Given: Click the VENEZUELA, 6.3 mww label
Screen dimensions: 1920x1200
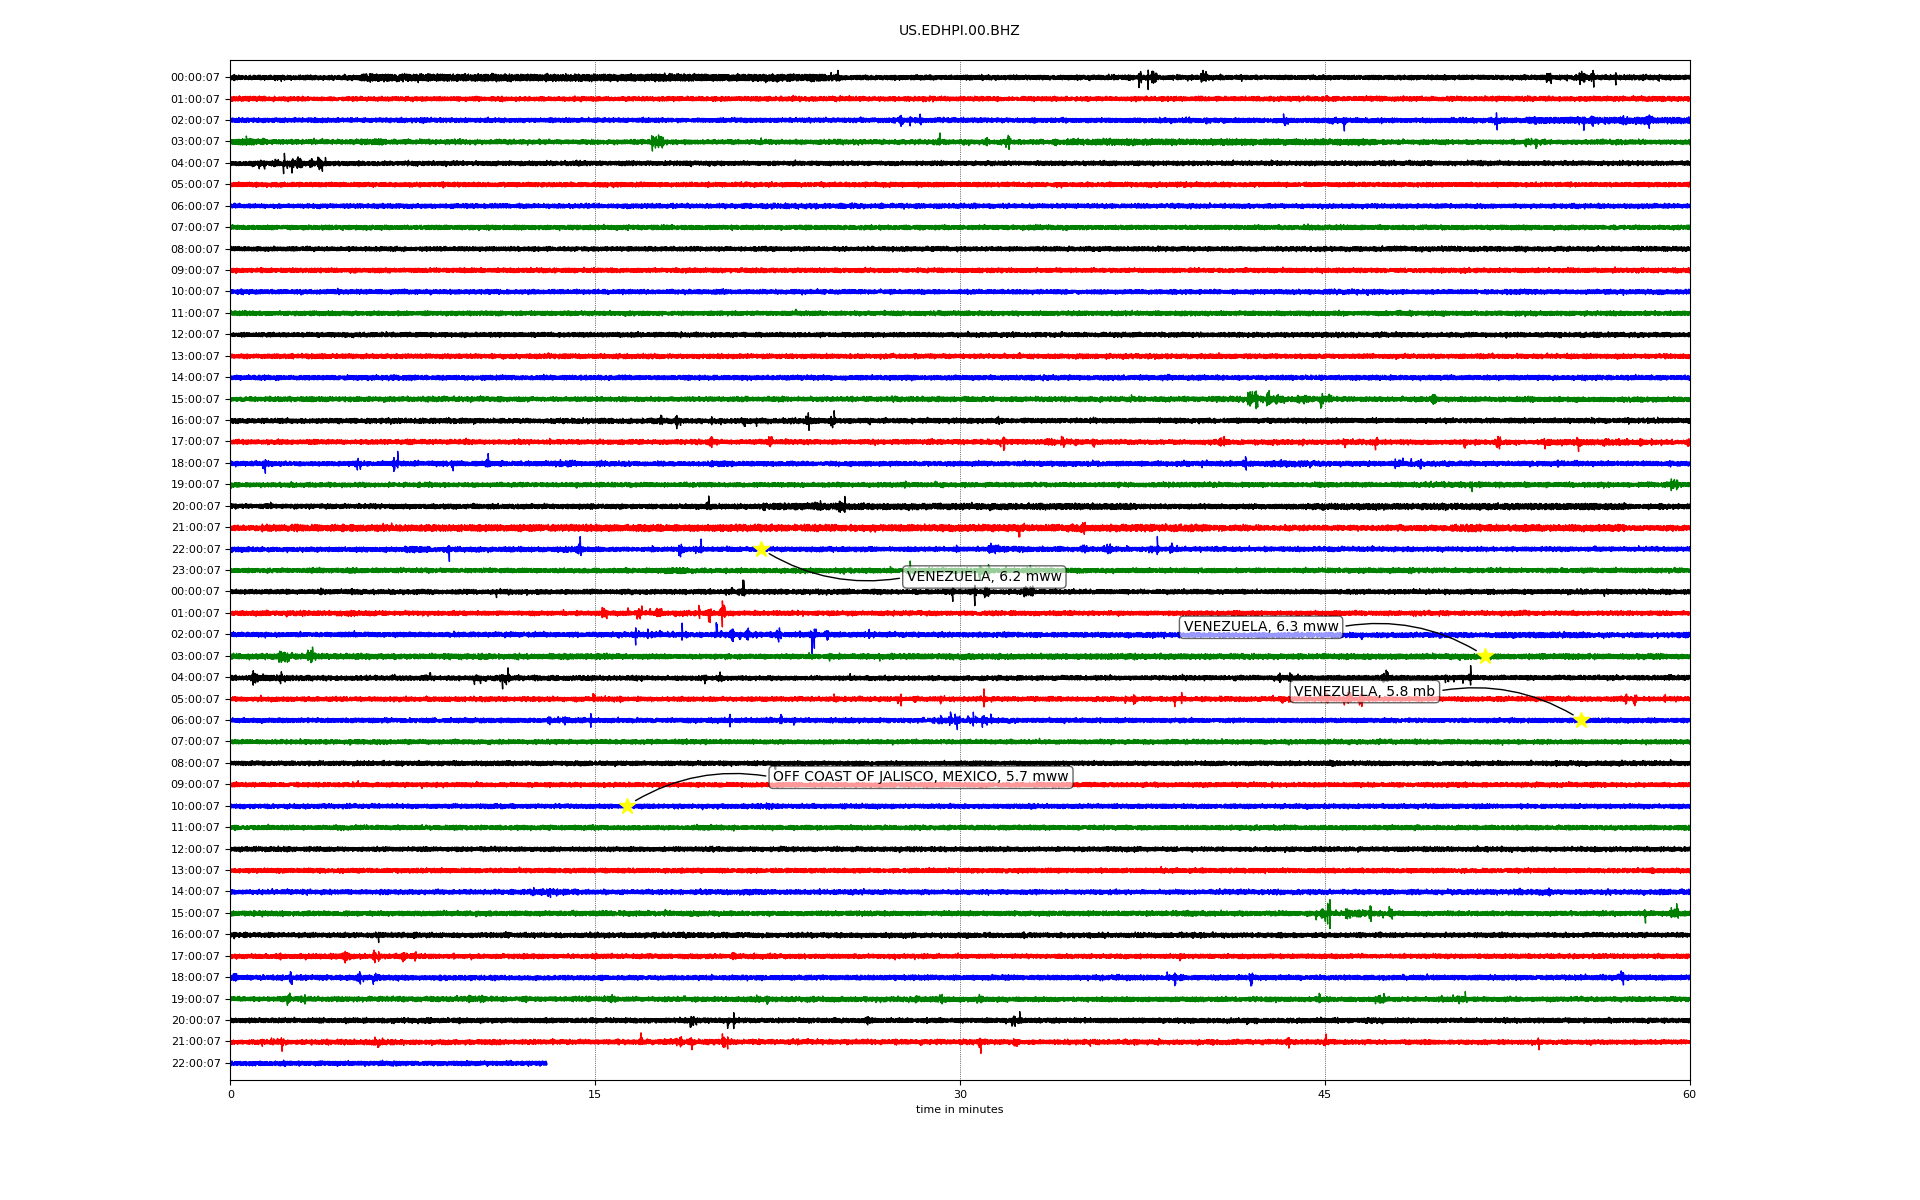Looking at the screenshot, I should coord(1260,627).
